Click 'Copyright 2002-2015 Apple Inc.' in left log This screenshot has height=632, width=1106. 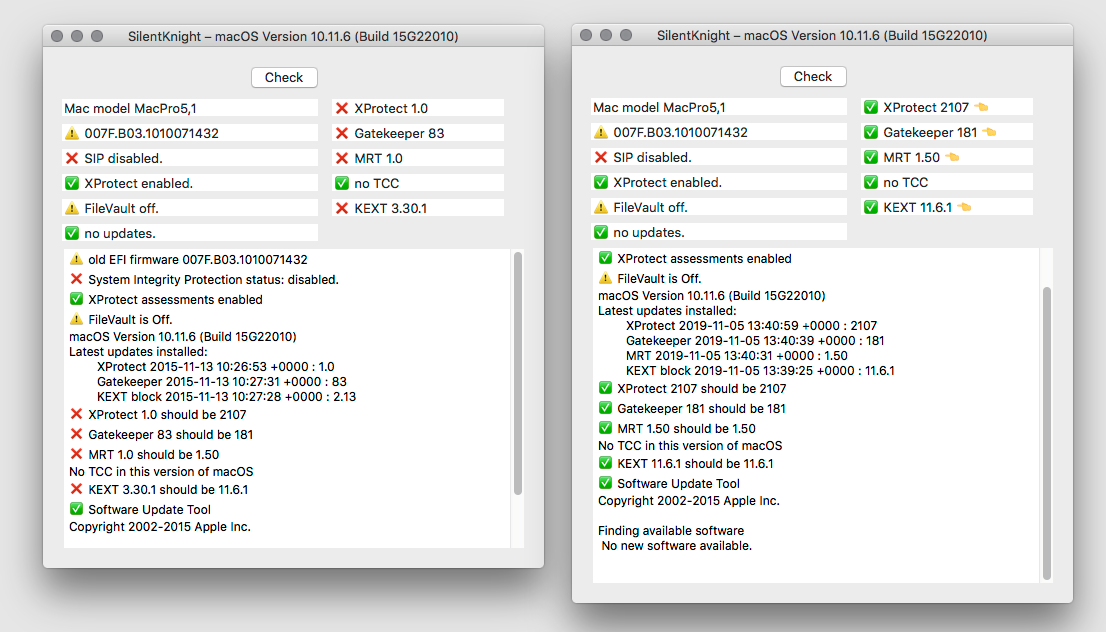tap(160, 527)
